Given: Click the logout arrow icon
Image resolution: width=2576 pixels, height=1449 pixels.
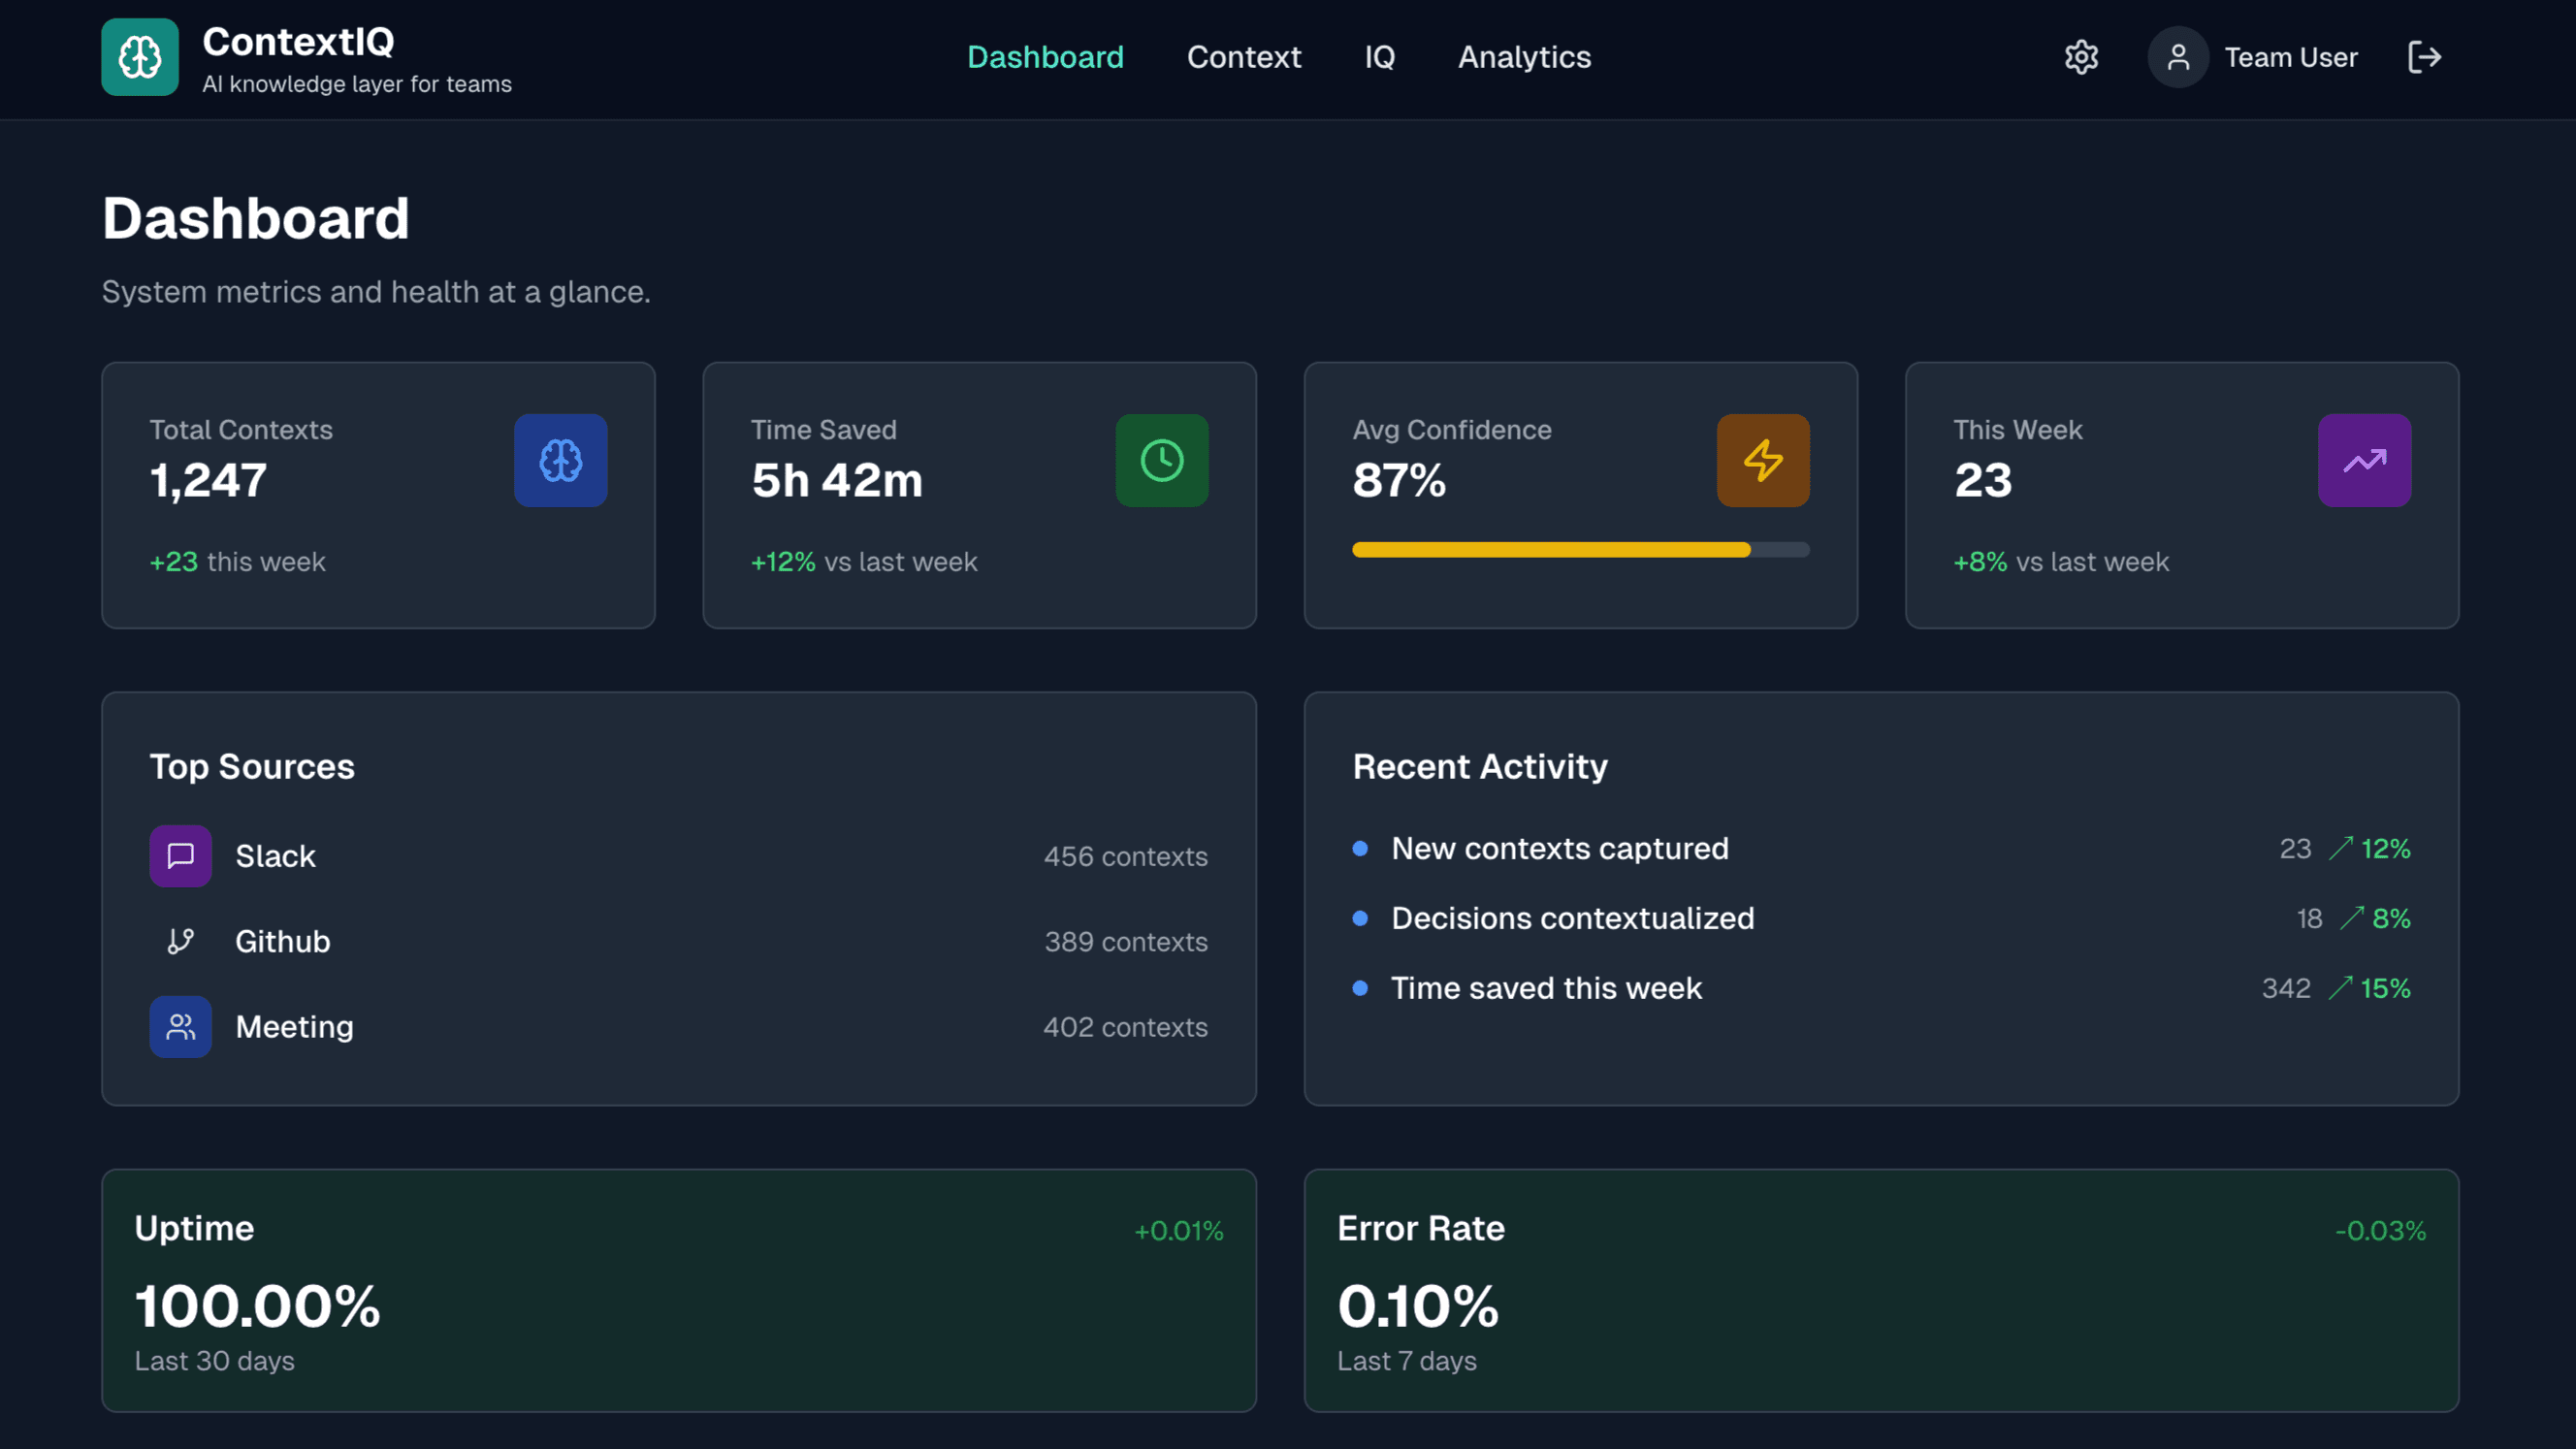Looking at the screenshot, I should click(x=2424, y=57).
